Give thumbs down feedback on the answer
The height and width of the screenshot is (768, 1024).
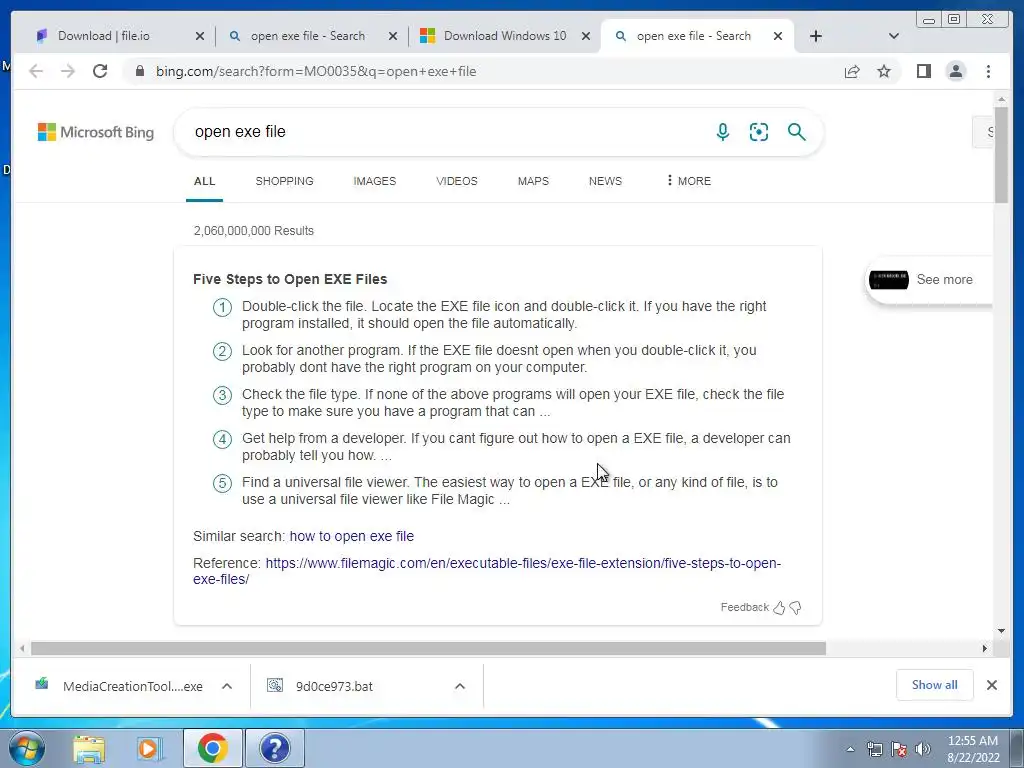pos(795,608)
